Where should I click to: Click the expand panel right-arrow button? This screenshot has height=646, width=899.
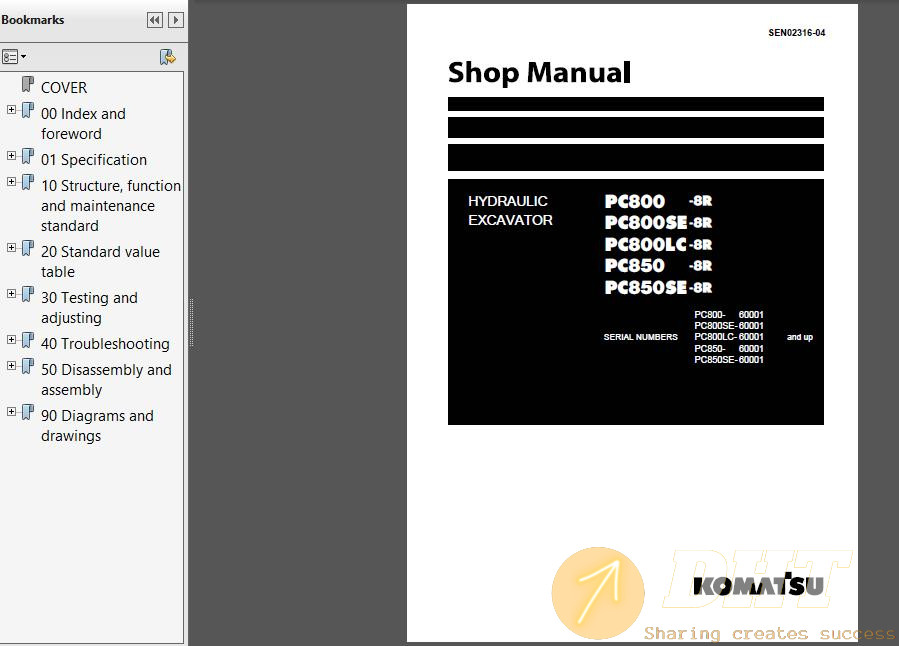pyautogui.click(x=176, y=20)
